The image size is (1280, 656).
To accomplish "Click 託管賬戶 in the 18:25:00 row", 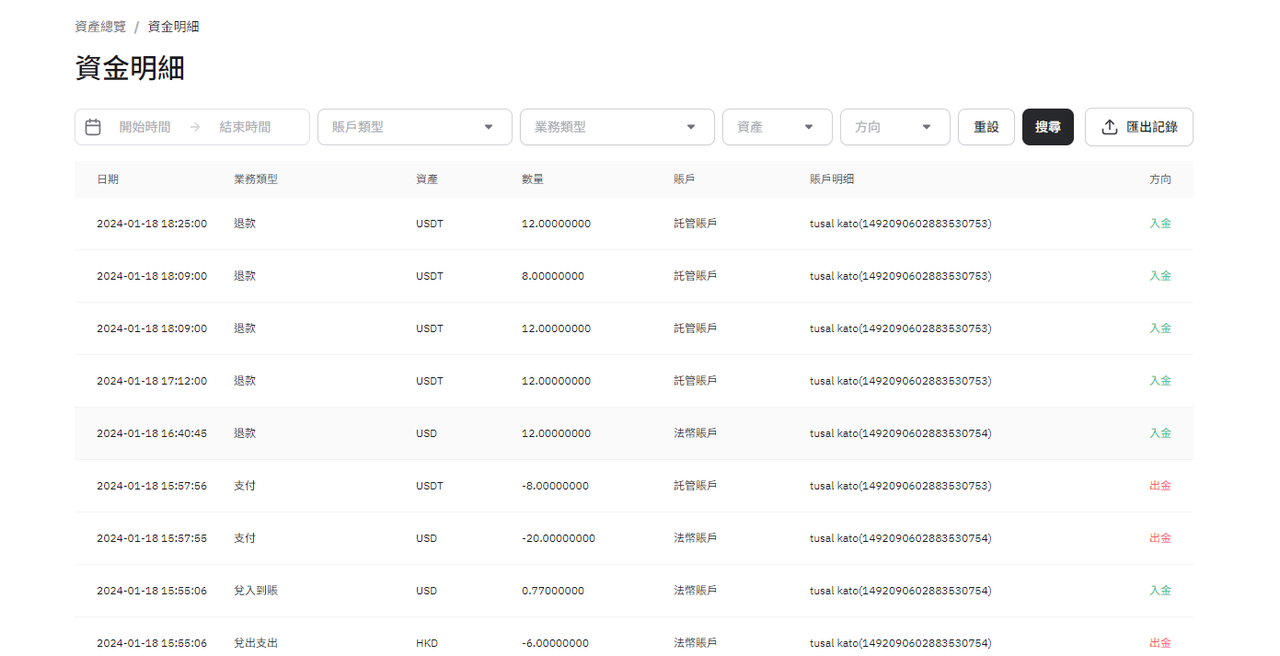I will (695, 224).
